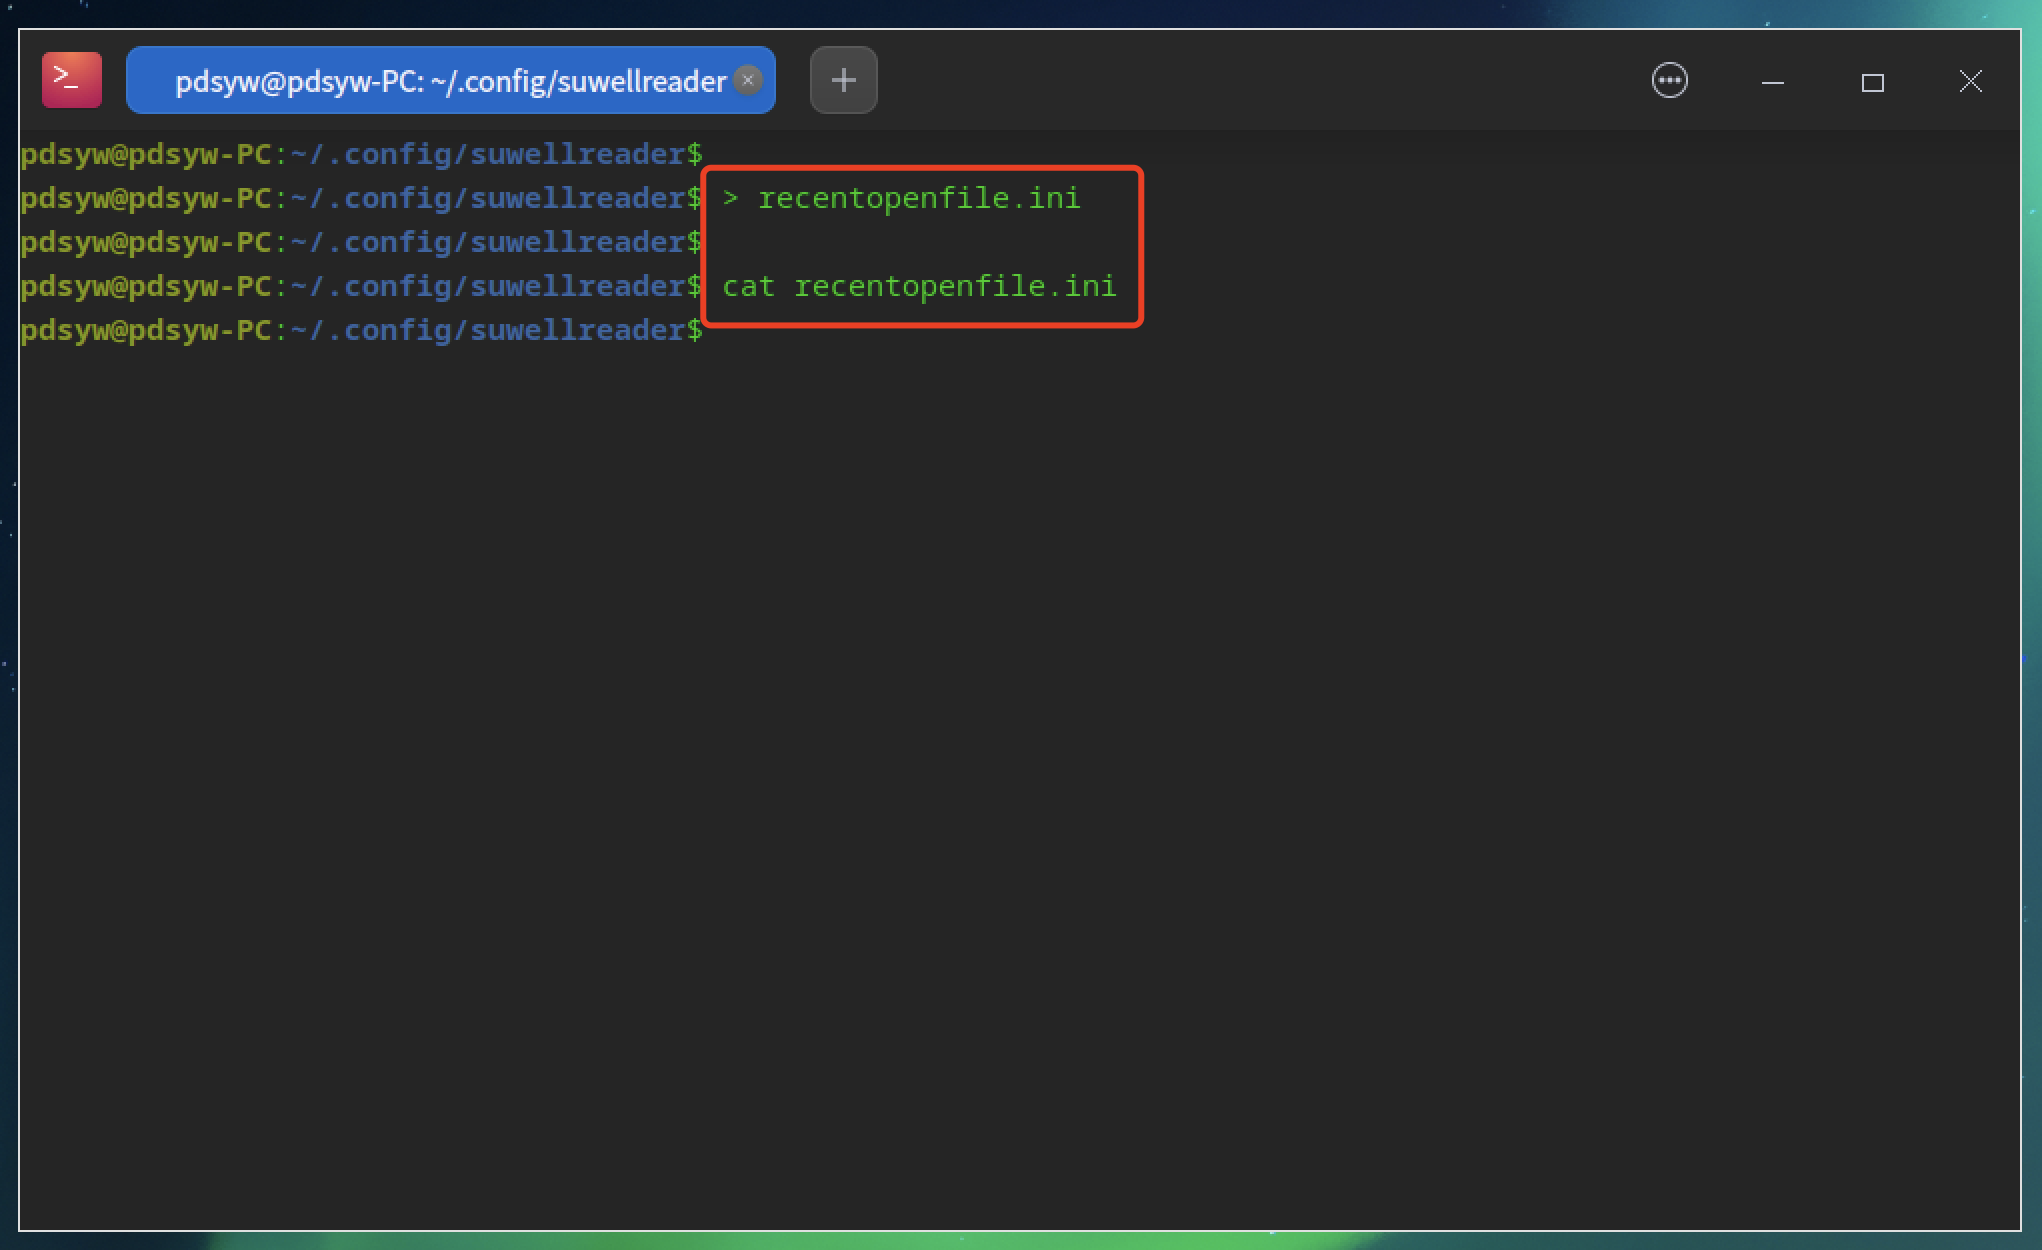Click the word 'cat' in fourth line
This screenshot has width=2042, height=1250.
pos(748,286)
